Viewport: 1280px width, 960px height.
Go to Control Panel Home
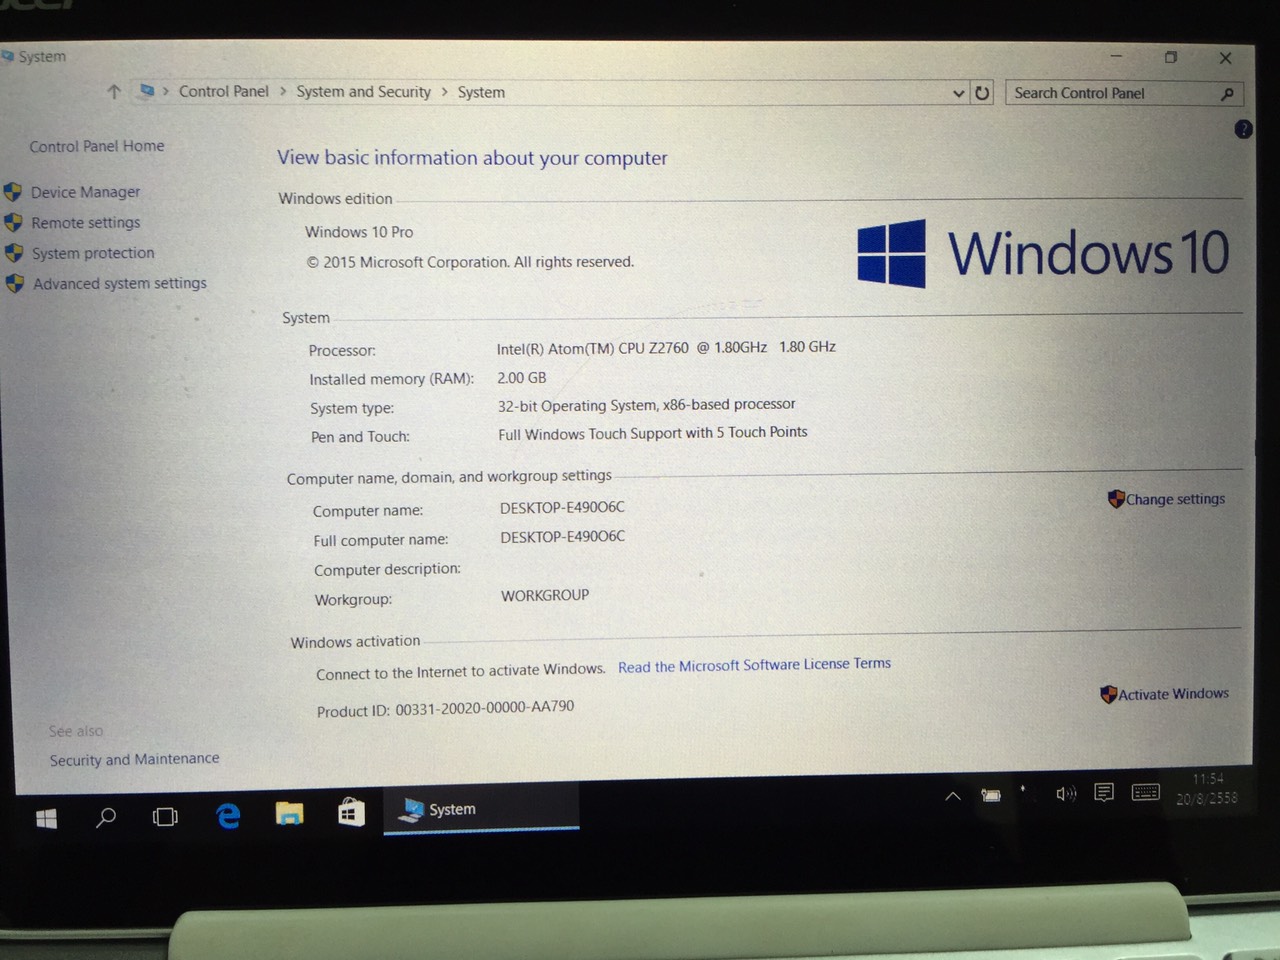97,146
